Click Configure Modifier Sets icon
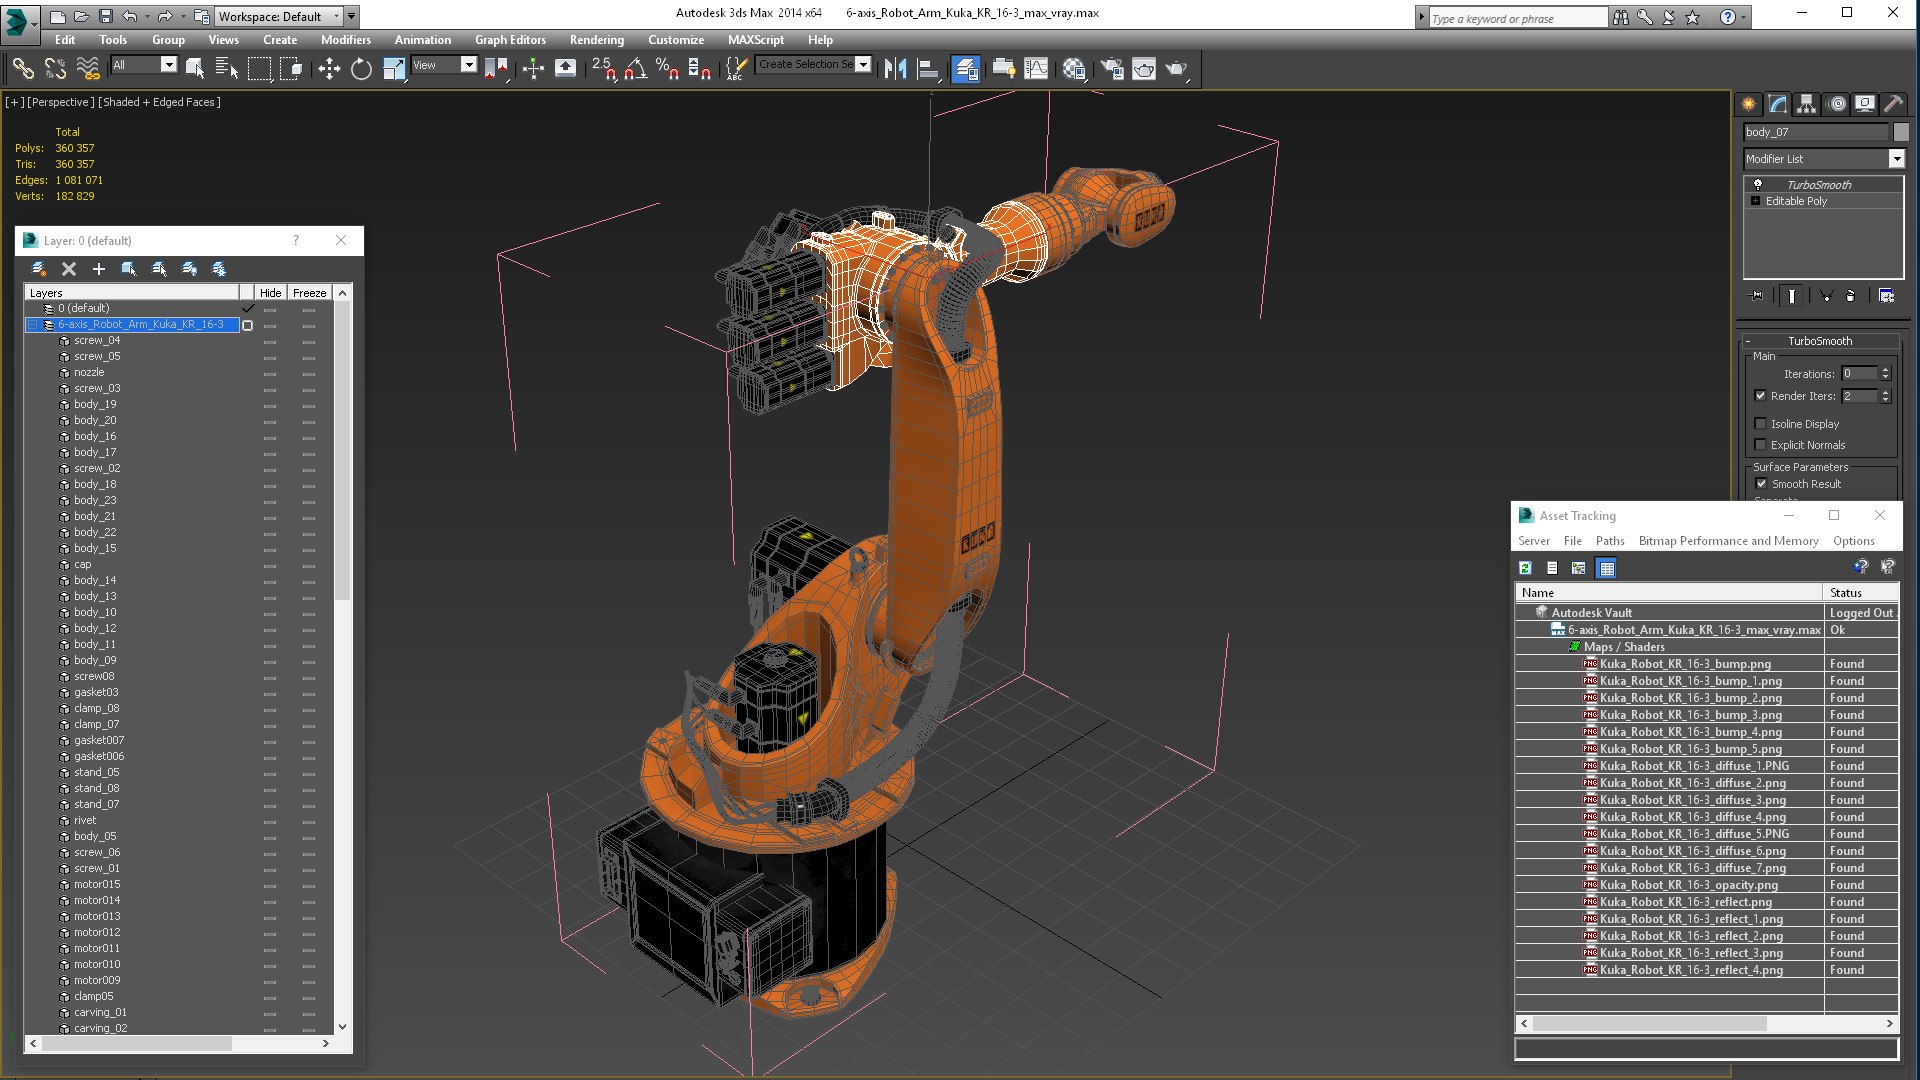Viewport: 1920px width, 1080px height. point(1886,295)
